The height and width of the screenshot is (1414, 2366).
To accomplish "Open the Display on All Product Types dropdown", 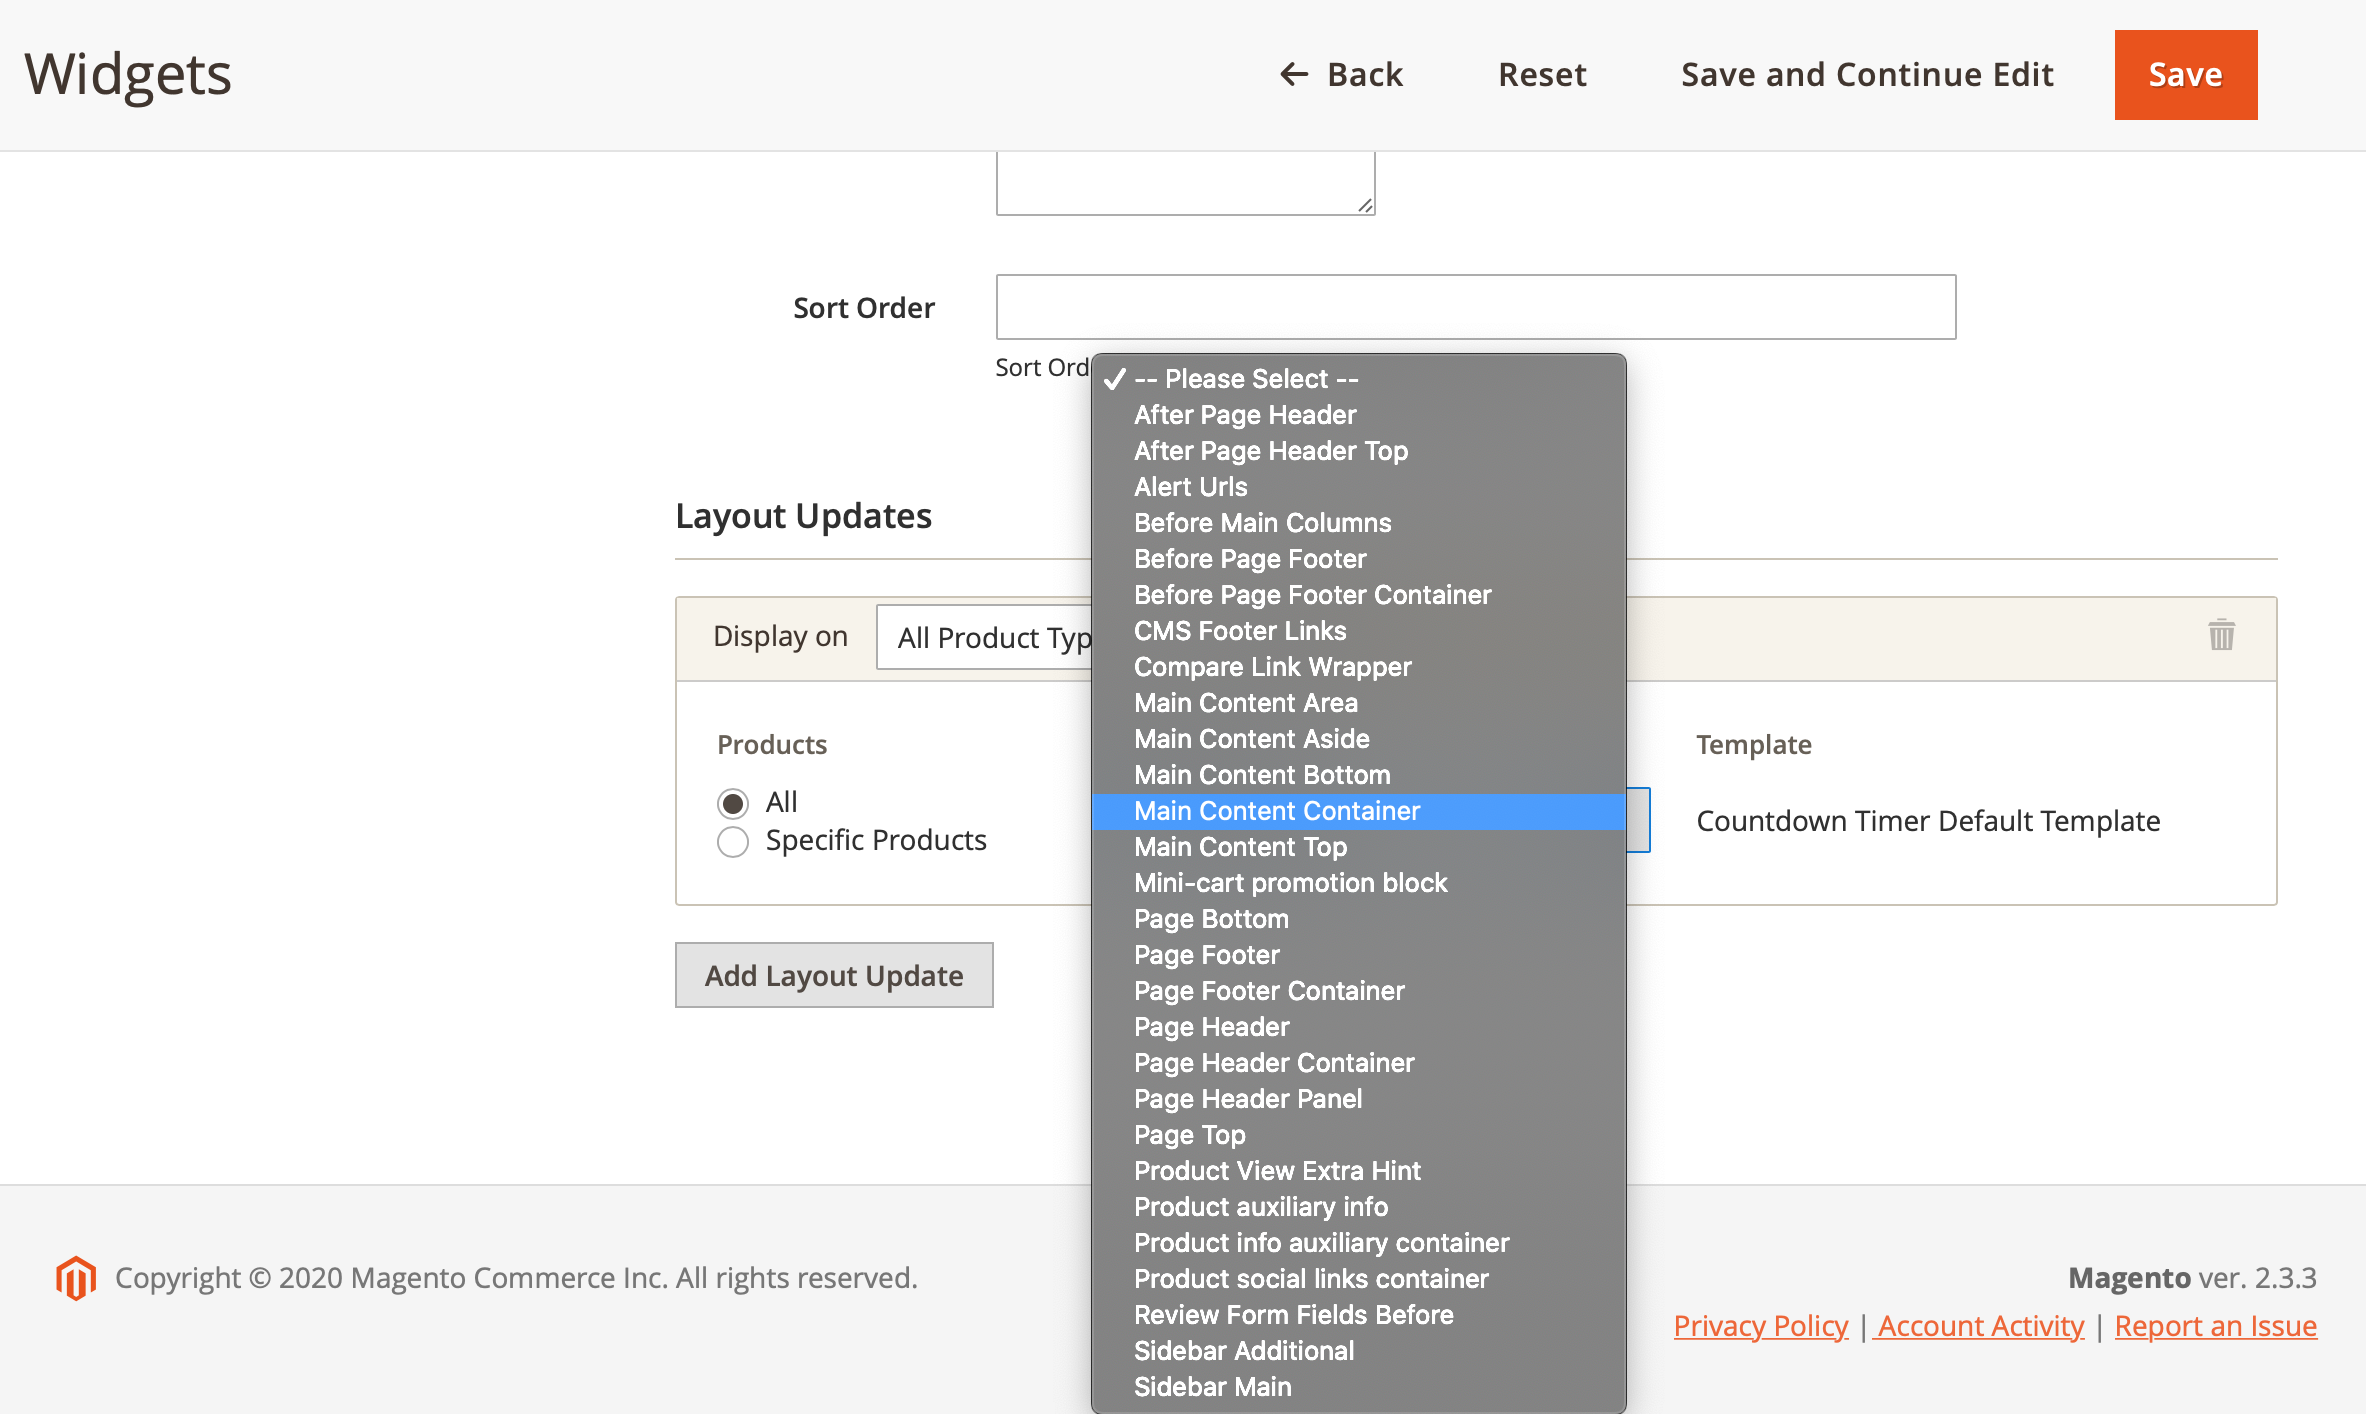I will (x=985, y=637).
